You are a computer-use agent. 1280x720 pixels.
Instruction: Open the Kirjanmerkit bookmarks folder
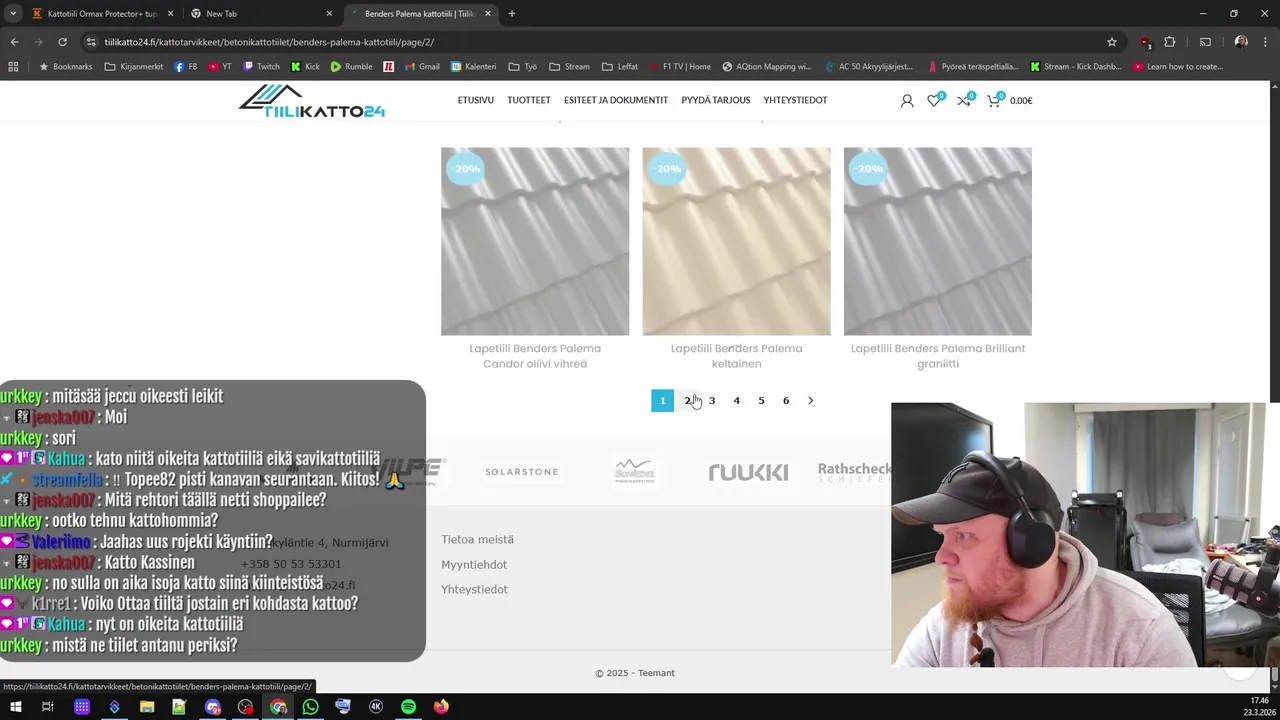click(x=134, y=67)
